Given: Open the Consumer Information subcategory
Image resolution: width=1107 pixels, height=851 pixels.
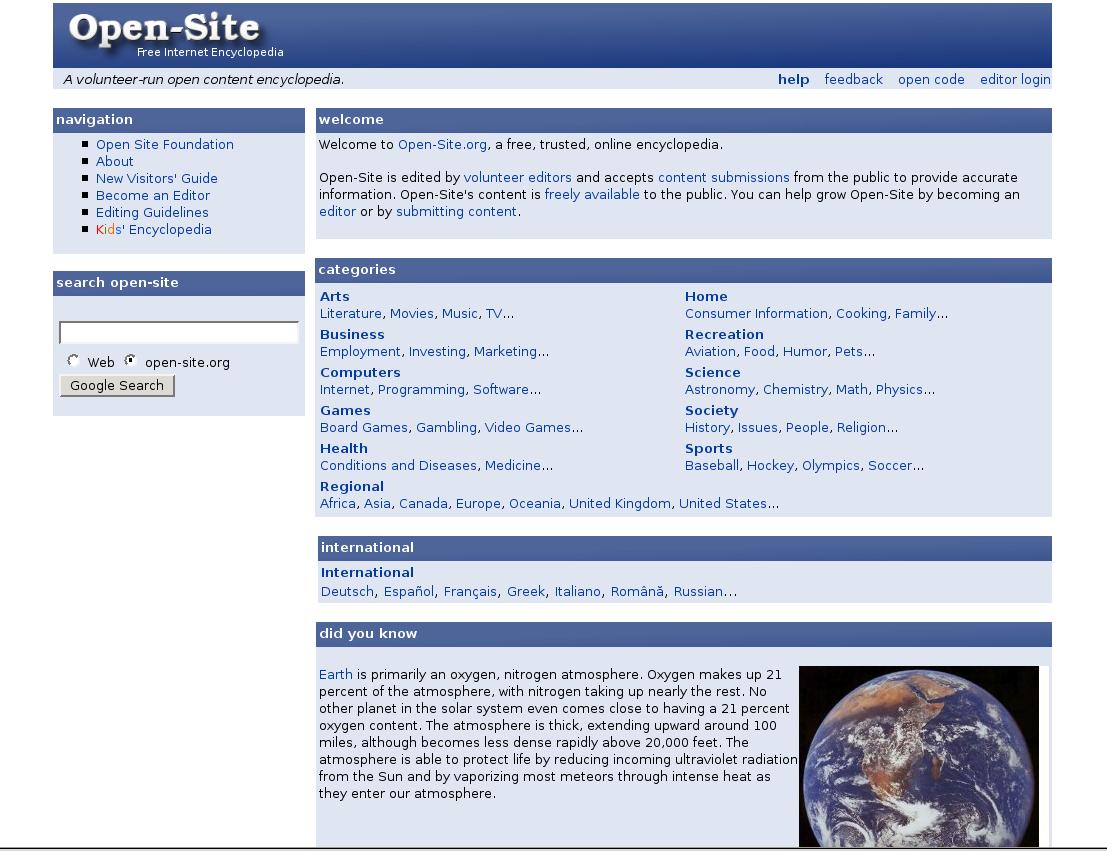Looking at the screenshot, I should [x=756, y=314].
